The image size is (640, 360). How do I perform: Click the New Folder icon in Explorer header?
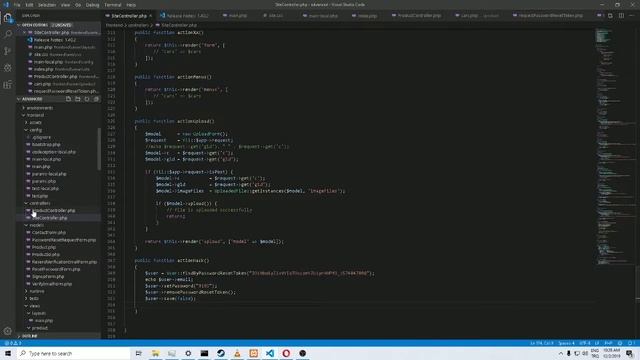(x=78, y=99)
